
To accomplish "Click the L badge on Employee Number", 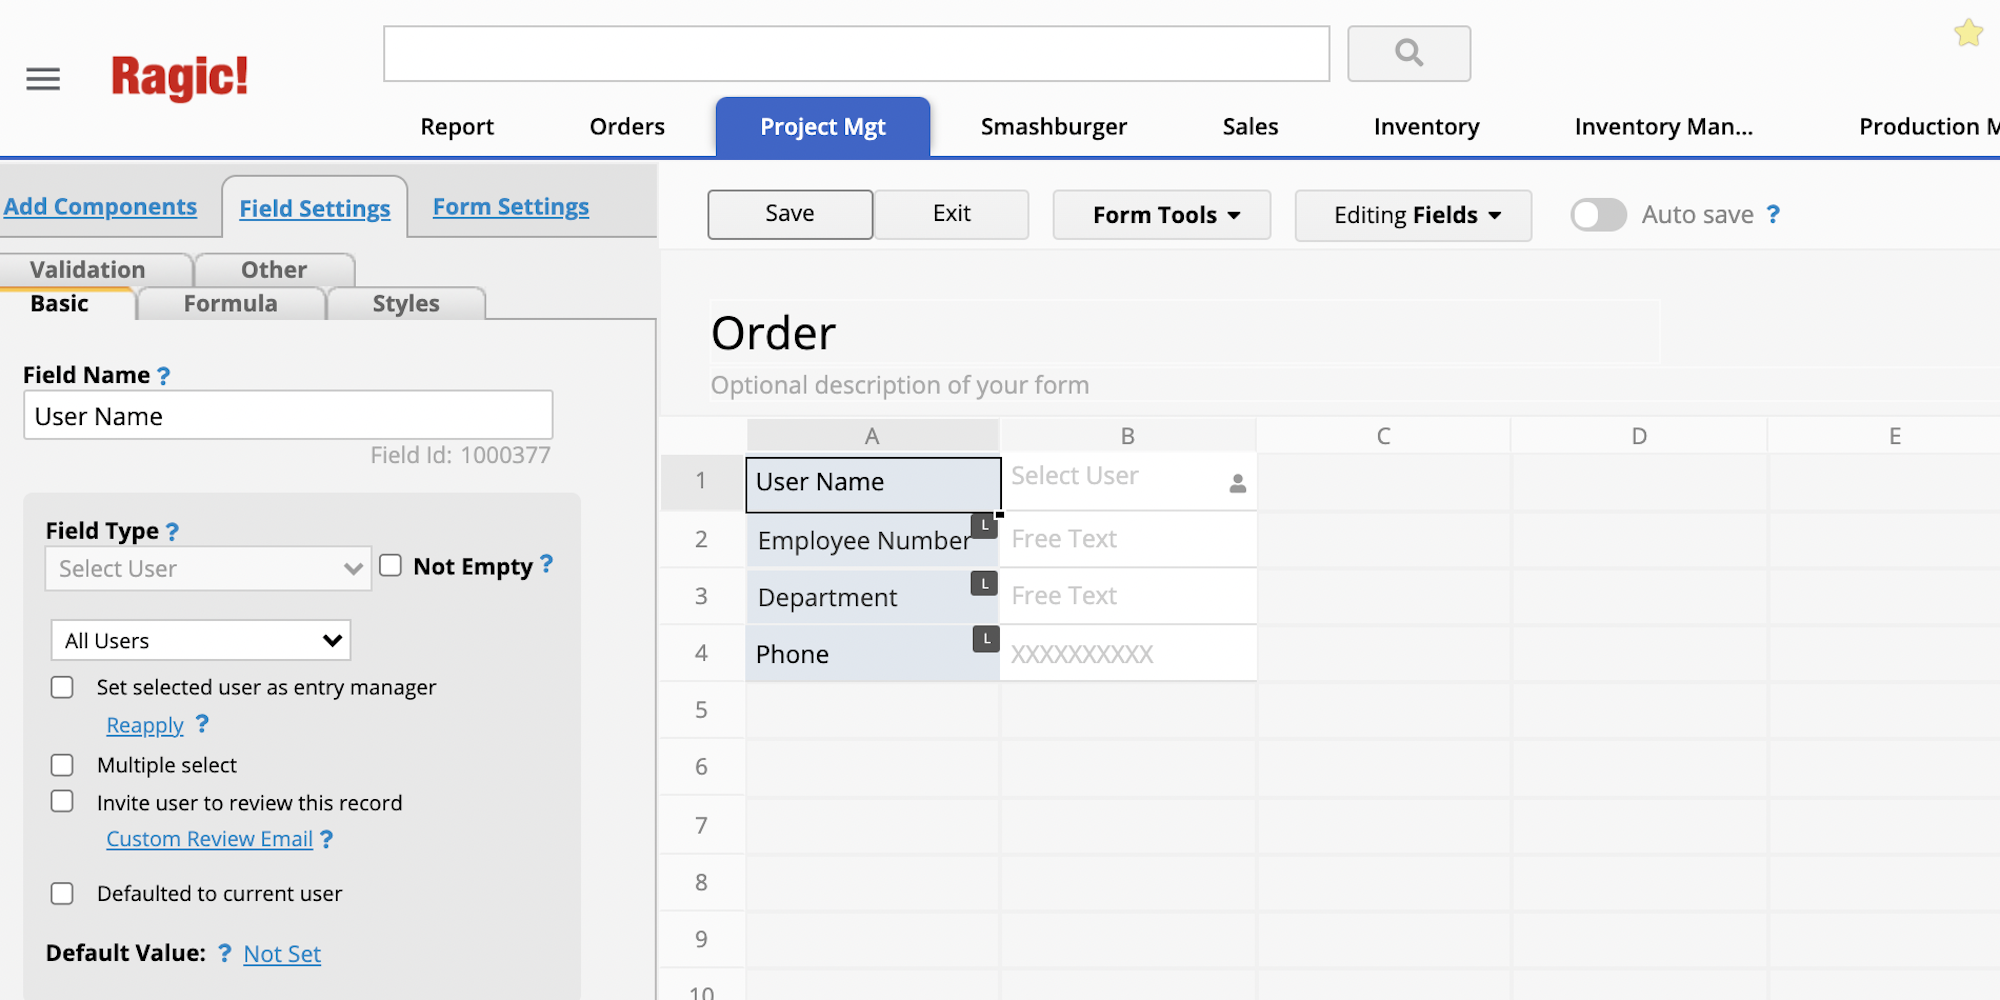I will tap(984, 525).
